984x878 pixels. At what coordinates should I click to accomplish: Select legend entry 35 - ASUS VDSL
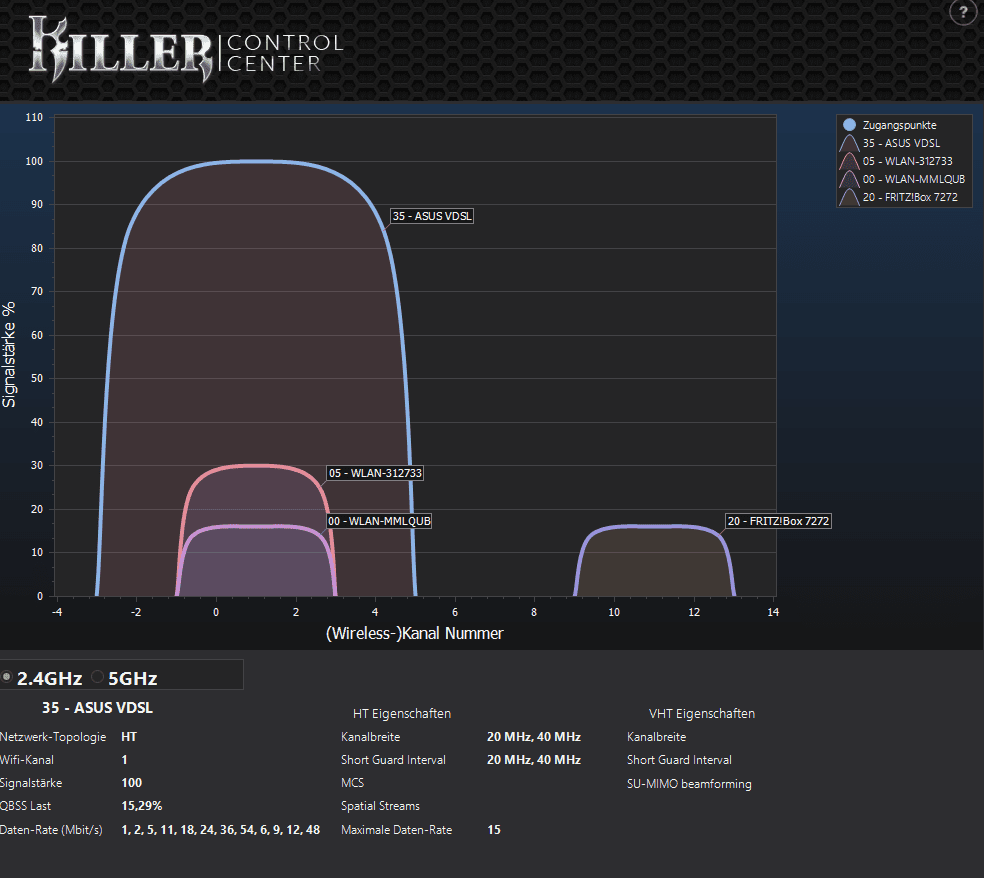click(901, 143)
